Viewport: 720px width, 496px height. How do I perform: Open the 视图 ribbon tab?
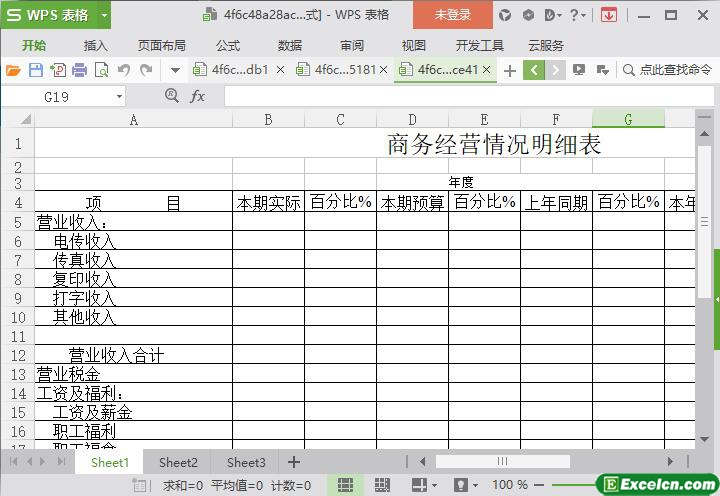pos(414,45)
